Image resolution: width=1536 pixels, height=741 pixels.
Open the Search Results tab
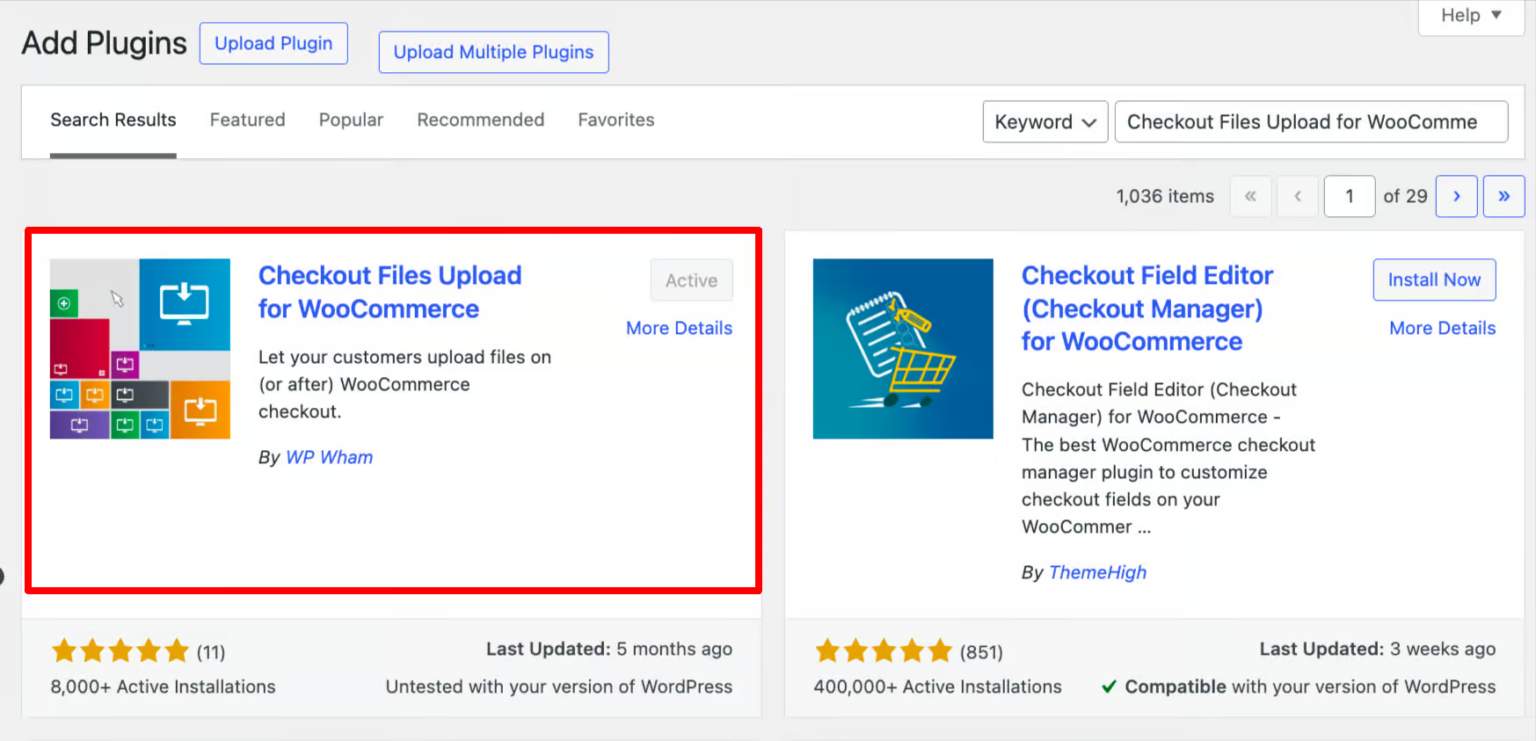pos(113,119)
